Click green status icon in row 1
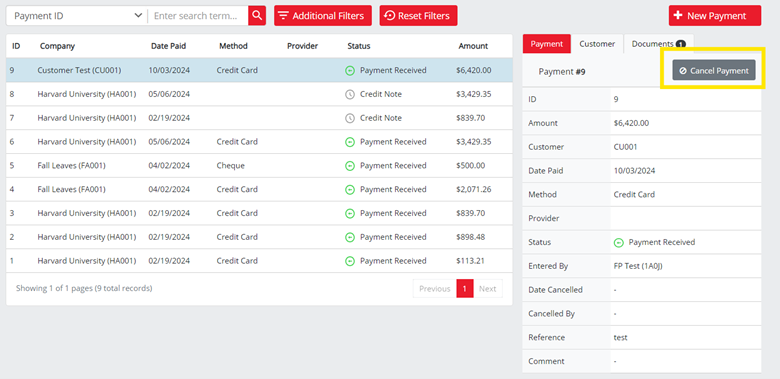The width and height of the screenshot is (780, 379). (x=350, y=261)
